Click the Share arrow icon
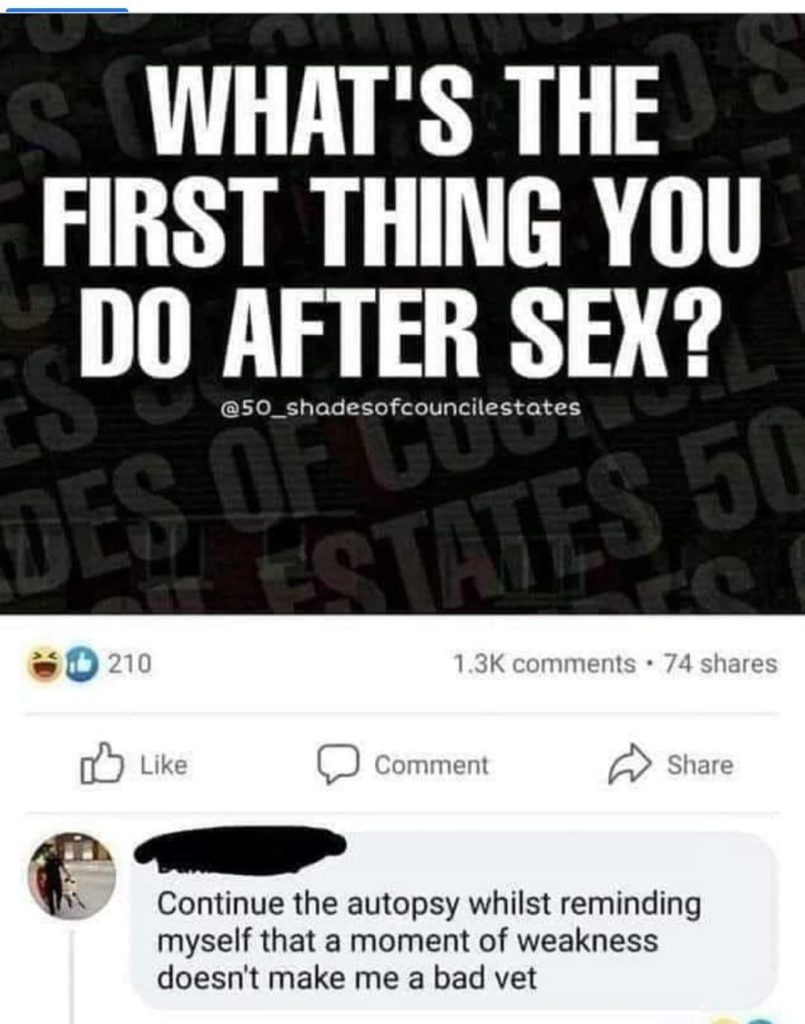Screen dimensions: 805x1024 pyautogui.click(x=630, y=764)
